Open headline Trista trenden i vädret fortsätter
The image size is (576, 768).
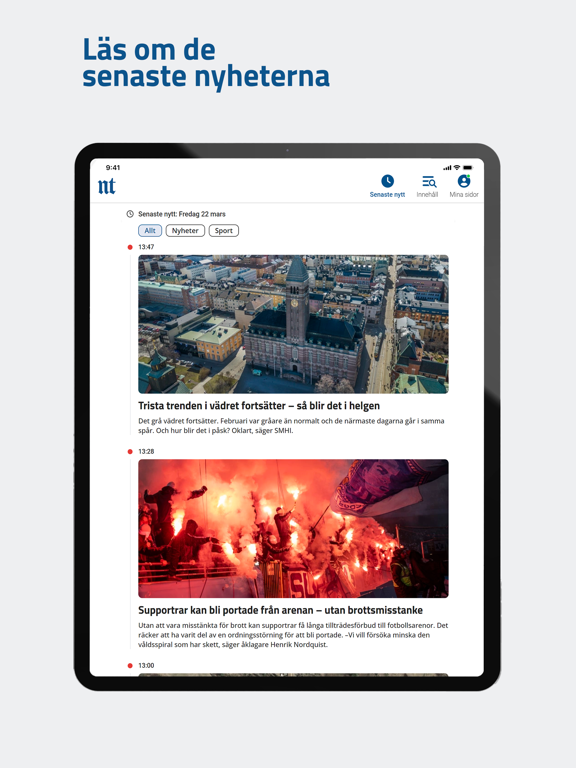tap(259, 406)
